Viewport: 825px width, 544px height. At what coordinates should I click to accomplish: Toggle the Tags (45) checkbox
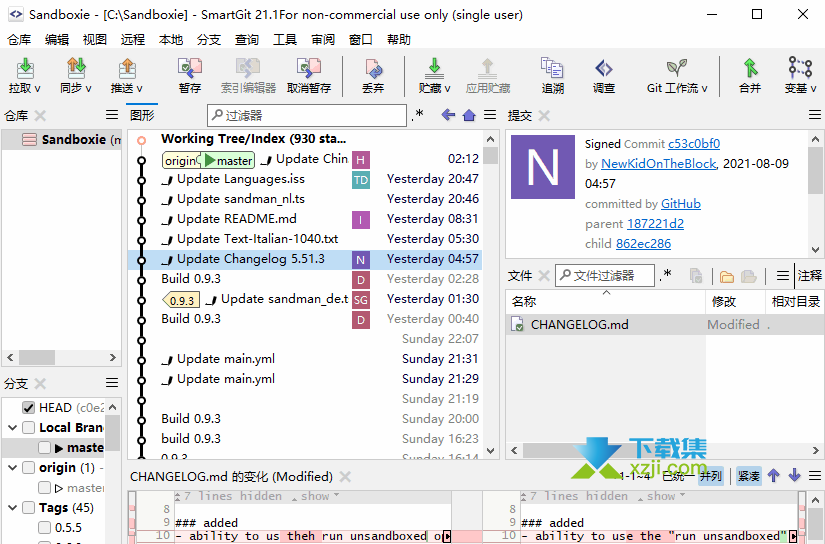tap(28, 508)
